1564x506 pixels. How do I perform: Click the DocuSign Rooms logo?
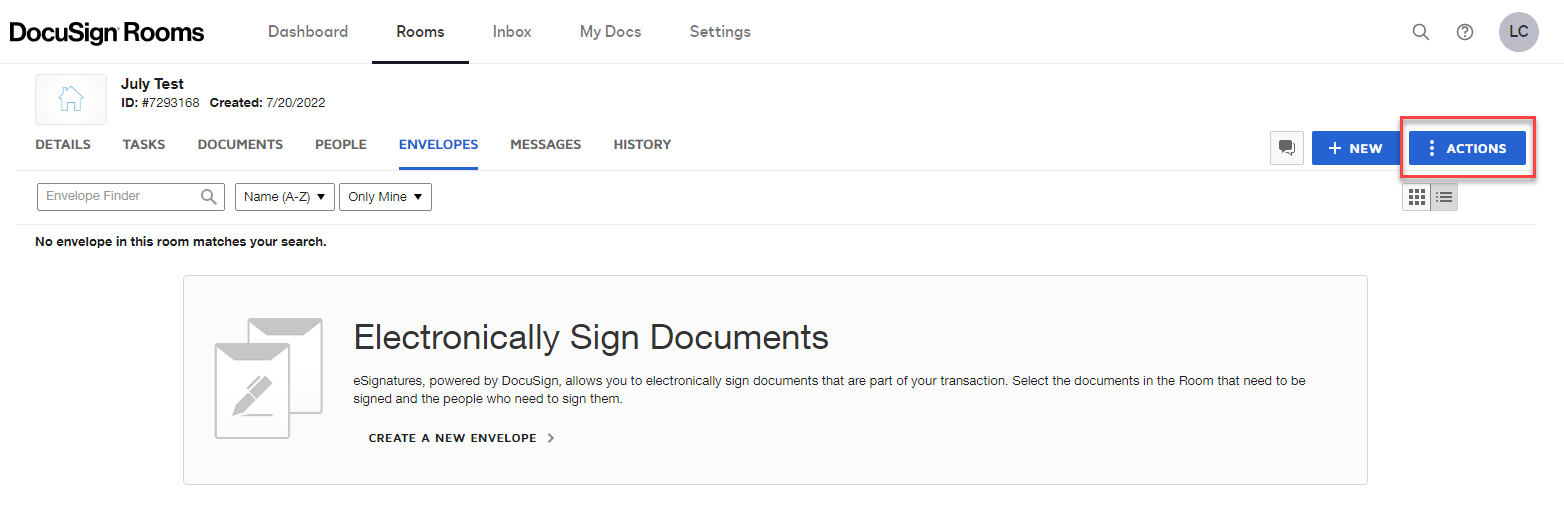point(107,32)
